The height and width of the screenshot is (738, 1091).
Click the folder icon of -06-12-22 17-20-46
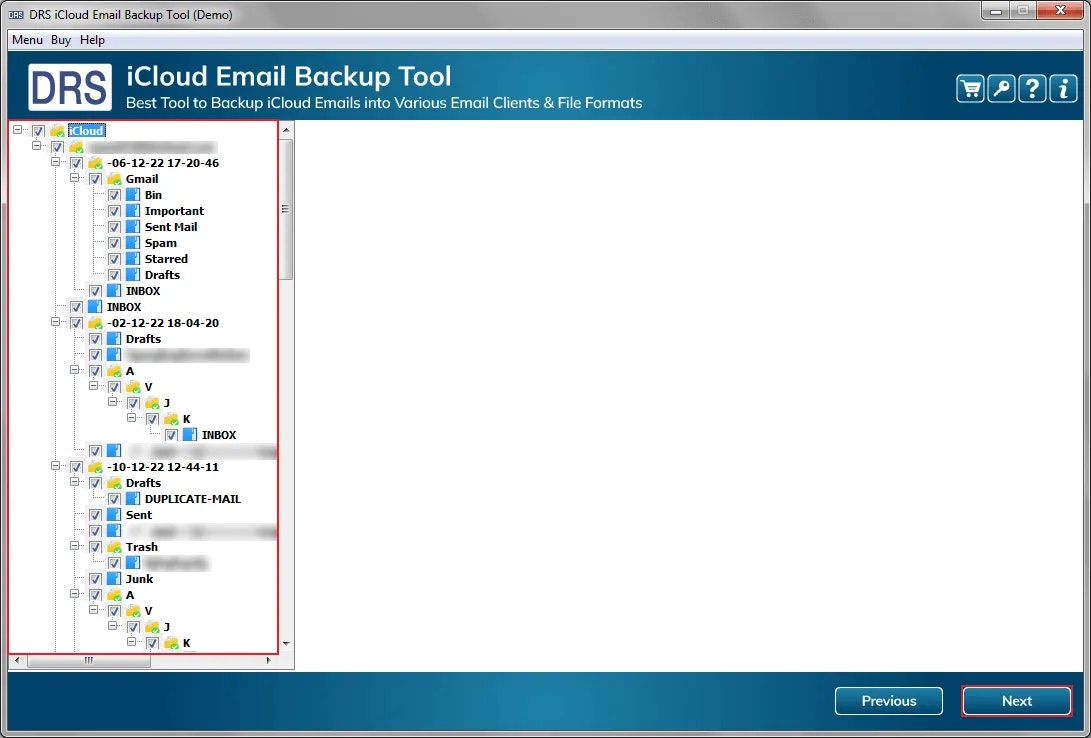coord(95,163)
